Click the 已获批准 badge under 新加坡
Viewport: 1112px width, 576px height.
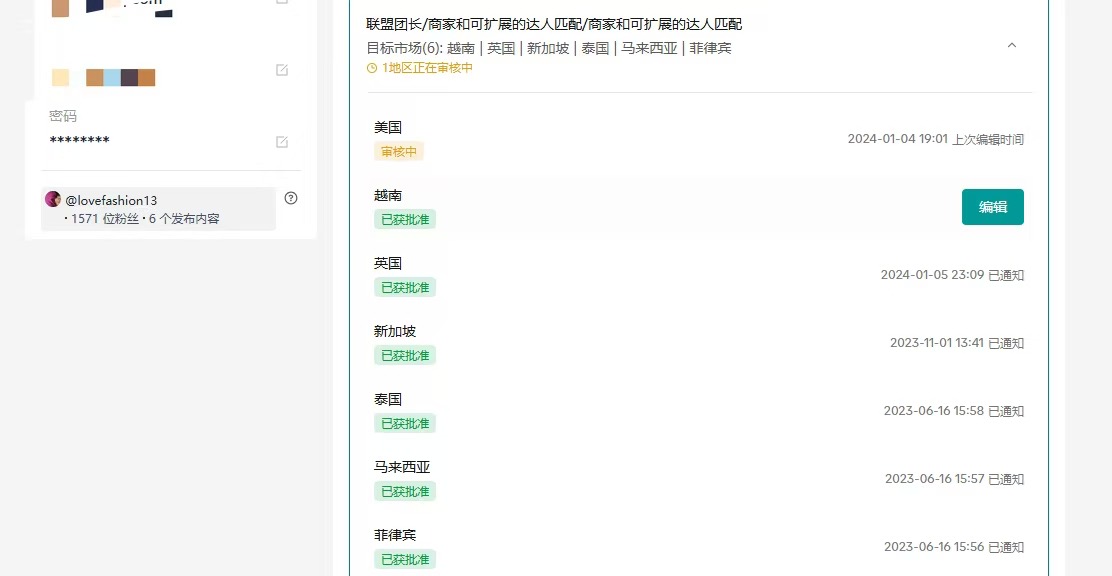coord(405,355)
